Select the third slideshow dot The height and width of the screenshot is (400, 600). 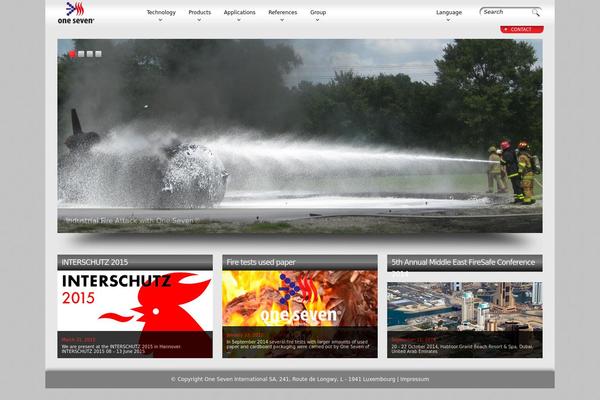(x=90, y=54)
